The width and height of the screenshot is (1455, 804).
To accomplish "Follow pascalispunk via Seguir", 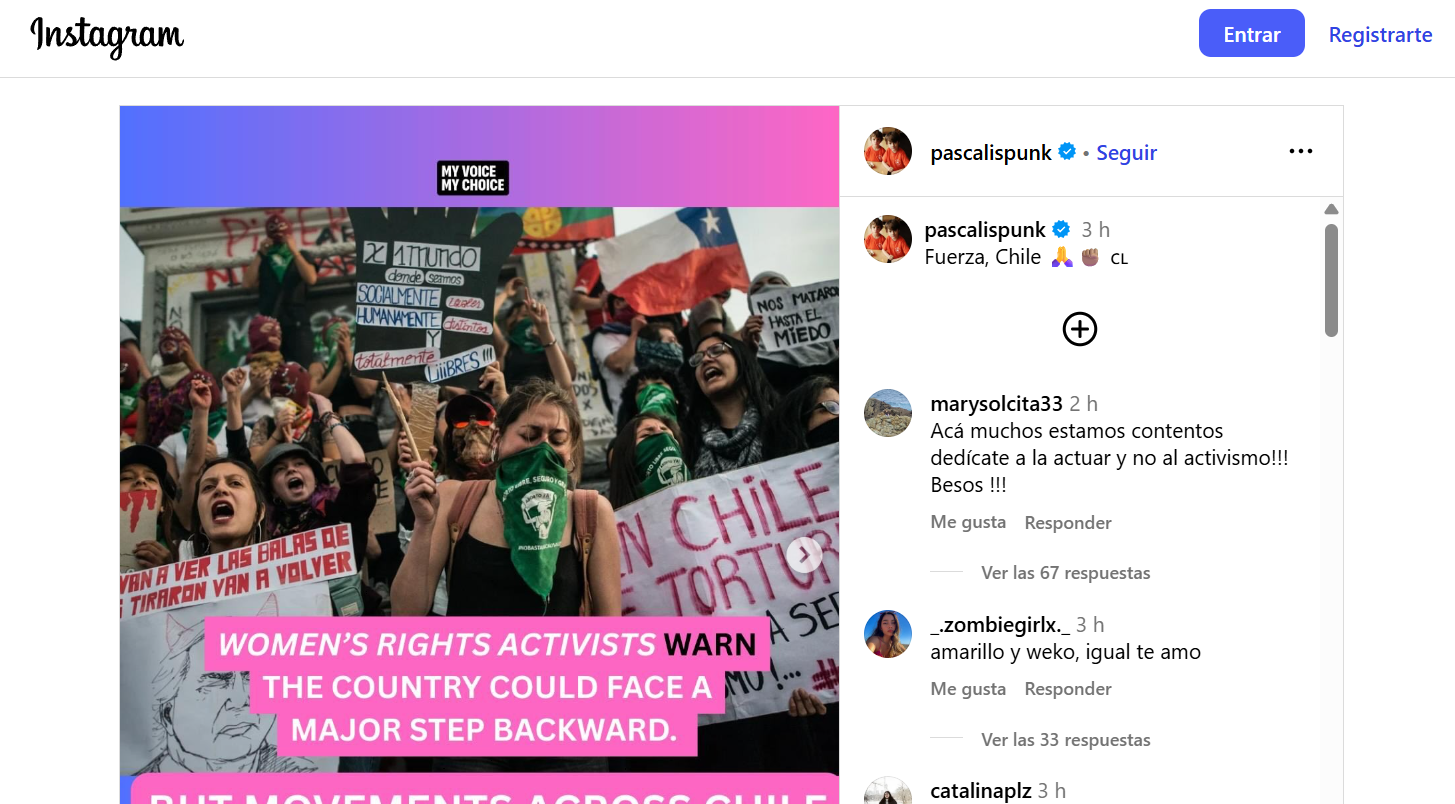I will click(1127, 152).
